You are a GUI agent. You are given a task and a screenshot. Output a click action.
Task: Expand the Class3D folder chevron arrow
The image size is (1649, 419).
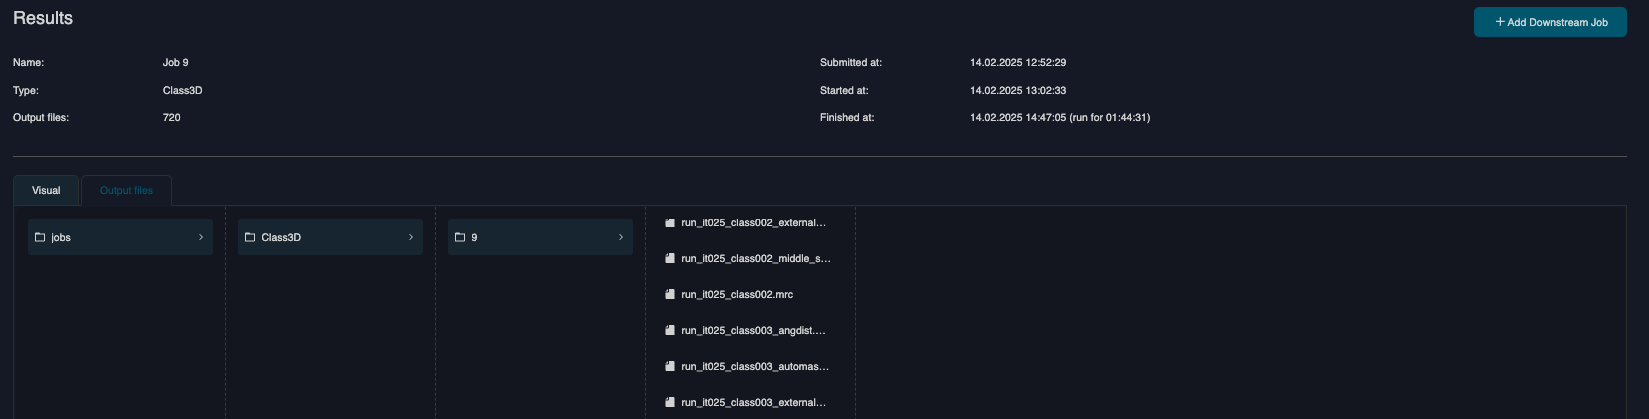tap(411, 237)
